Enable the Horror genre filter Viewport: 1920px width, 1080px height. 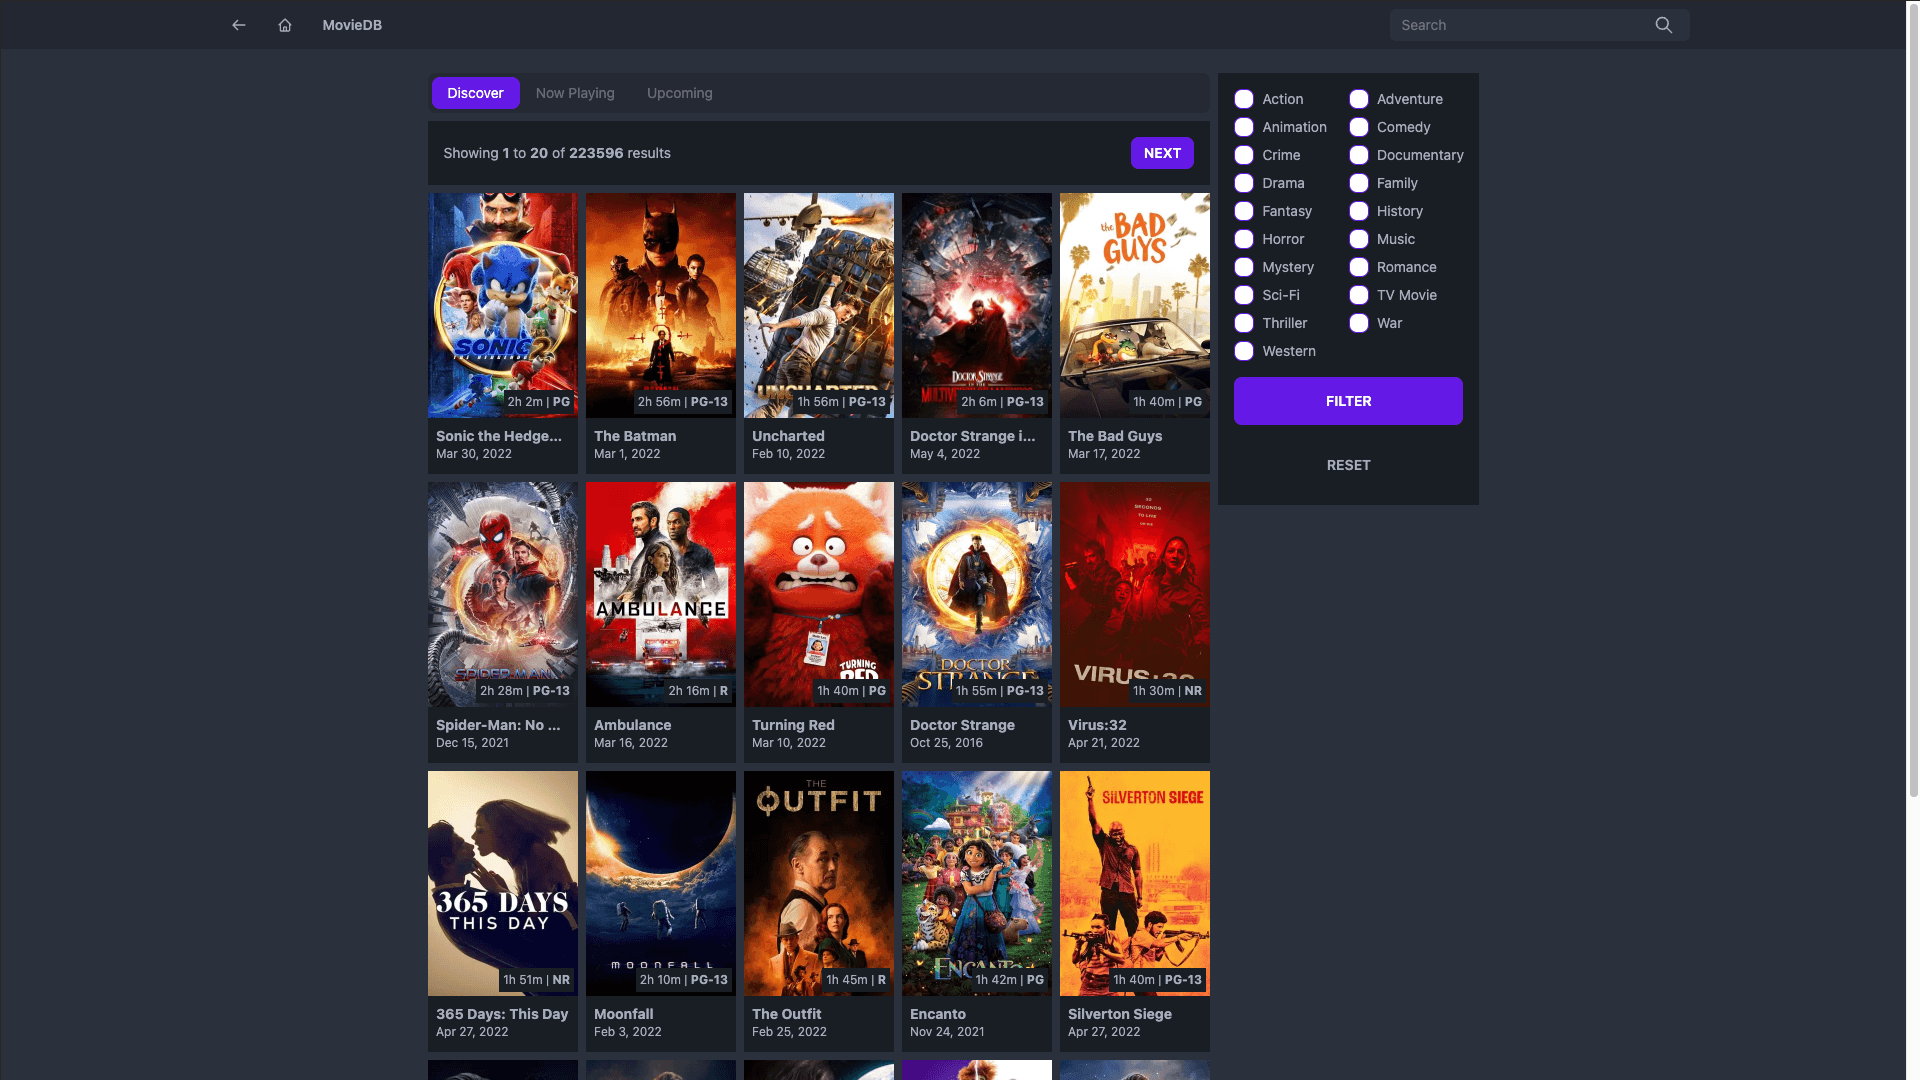1244,239
